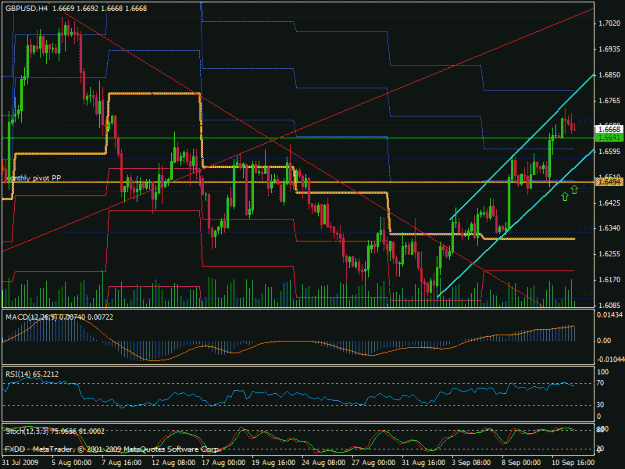Click the Fibonacci 61.8 level label
Screen dimensions: 625x469
pyautogui.click(x=586, y=121)
